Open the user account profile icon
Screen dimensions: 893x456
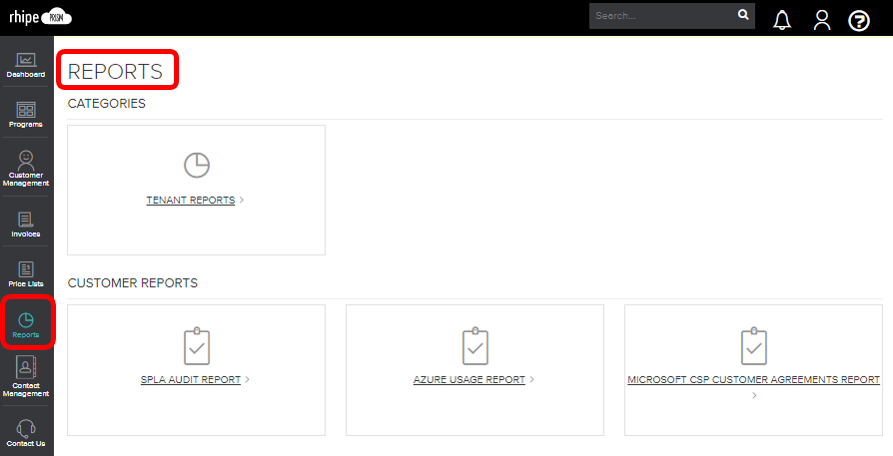tap(822, 20)
